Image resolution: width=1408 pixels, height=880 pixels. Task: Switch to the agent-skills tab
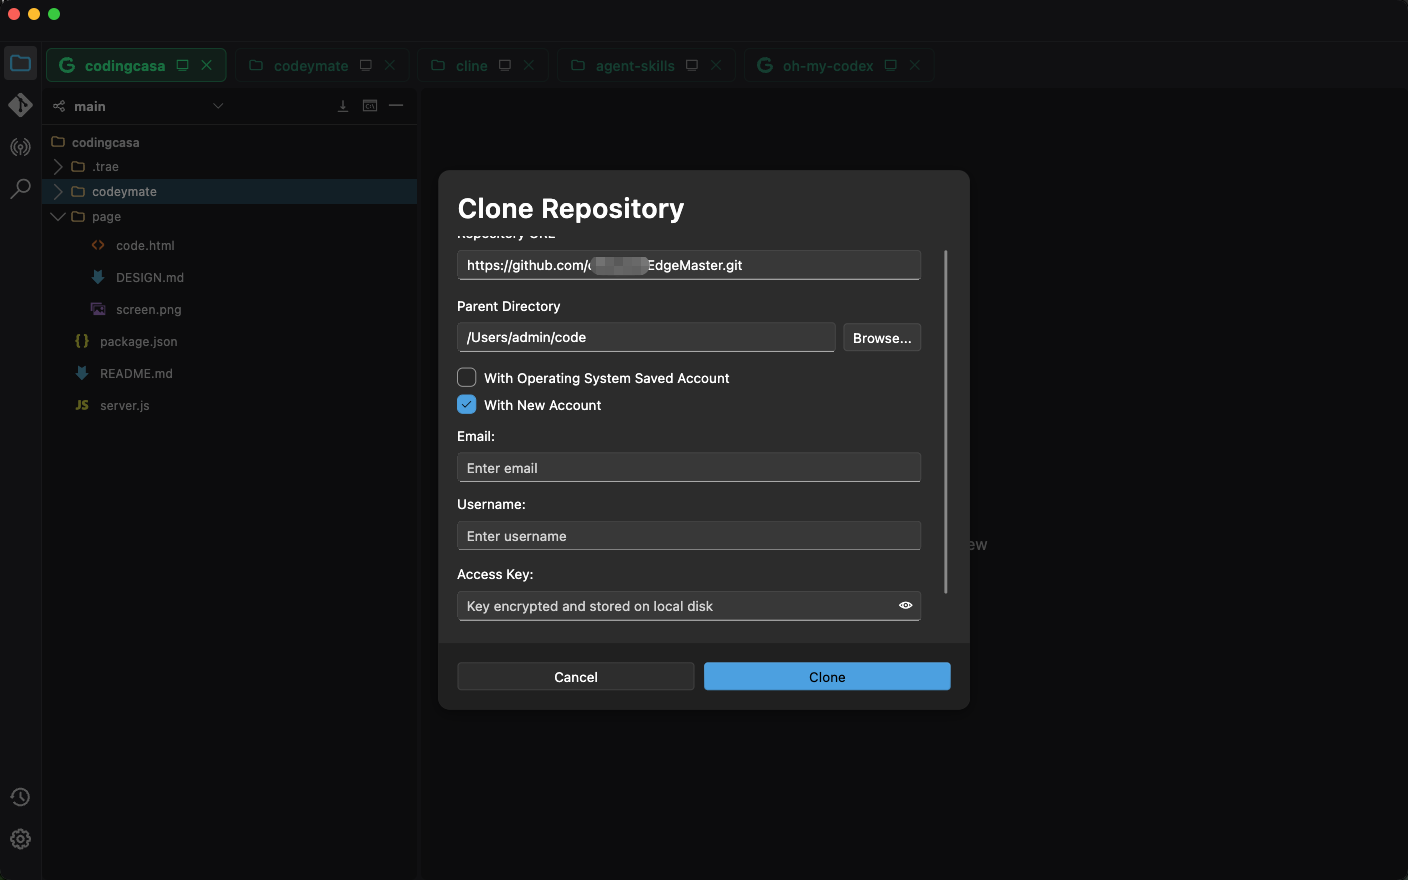pos(635,66)
